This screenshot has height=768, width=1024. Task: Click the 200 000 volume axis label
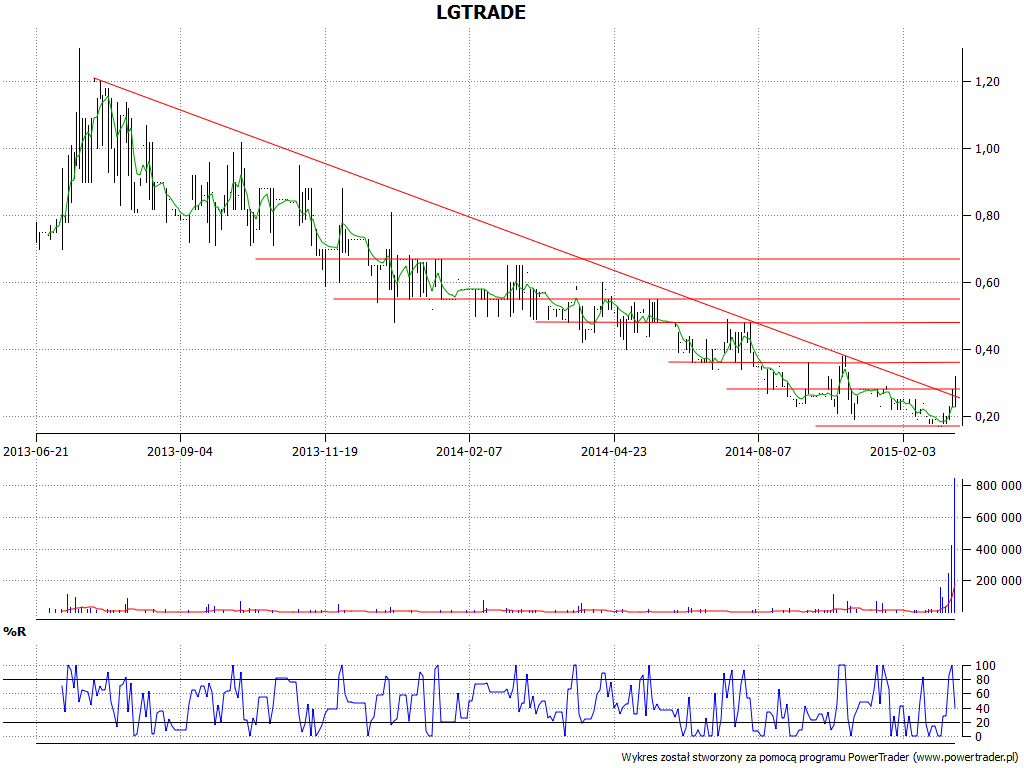[x=991, y=581]
